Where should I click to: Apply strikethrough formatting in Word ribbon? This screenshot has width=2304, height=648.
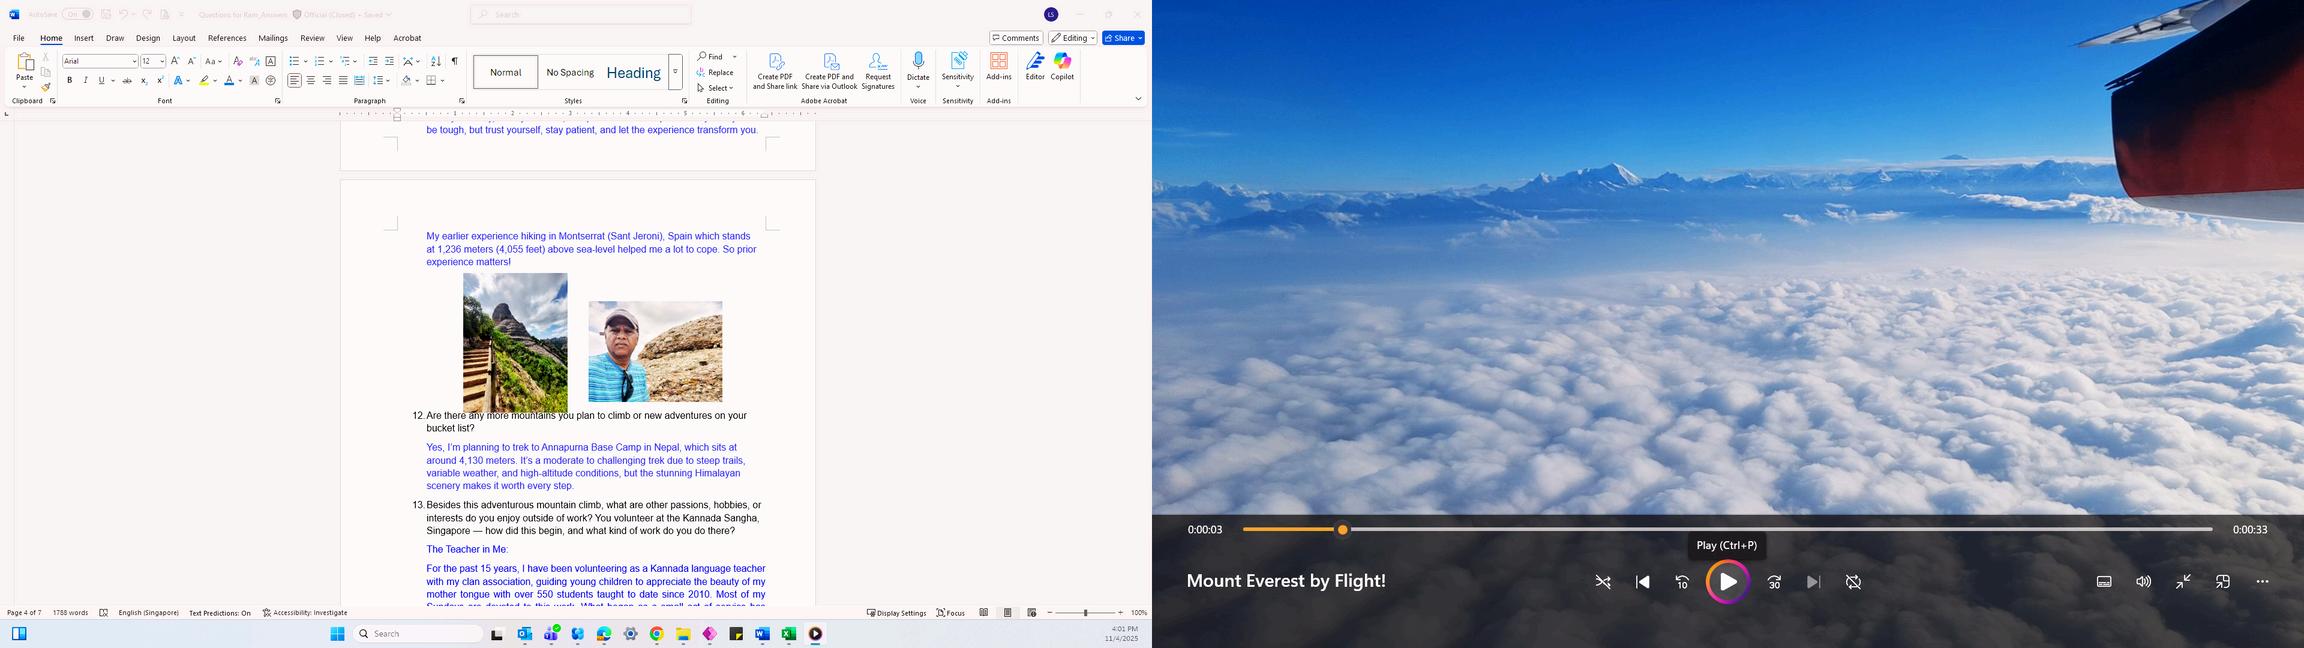(127, 81)
